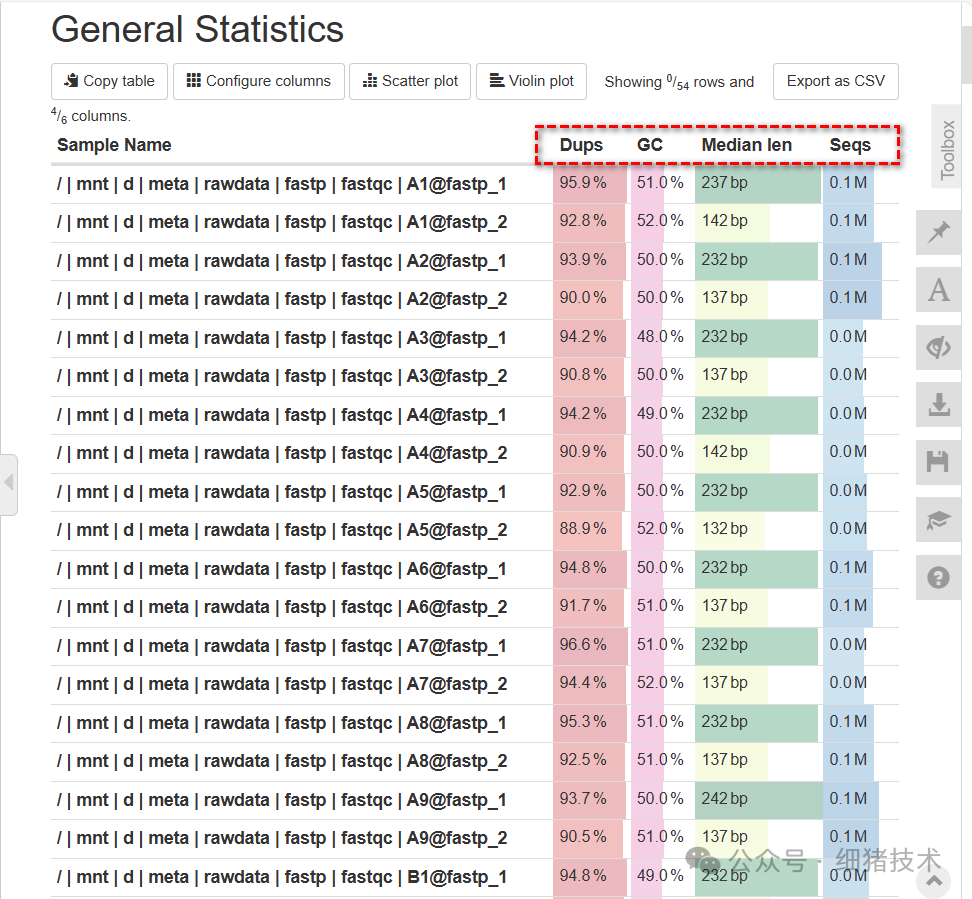Open the rename samples 'A' icon

938,290
